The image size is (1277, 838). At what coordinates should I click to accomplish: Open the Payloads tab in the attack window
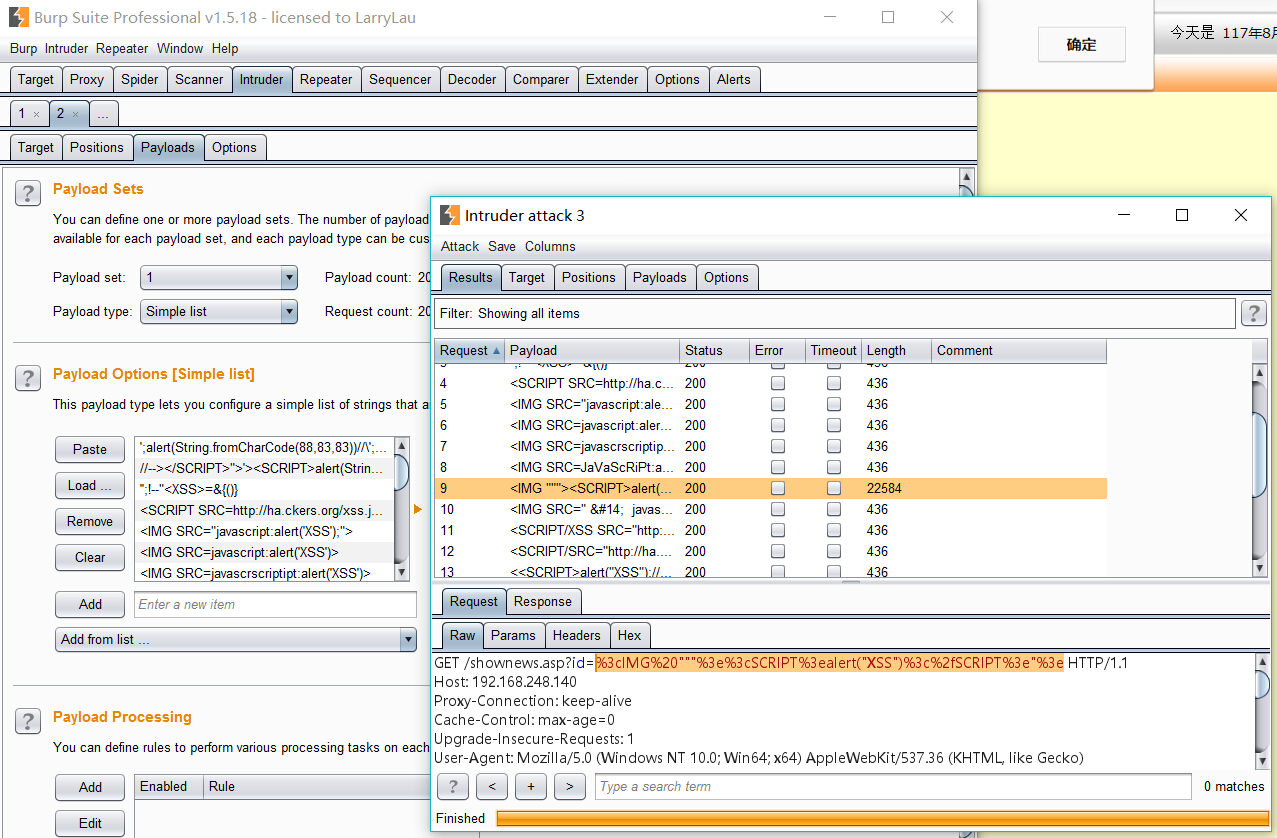659,277
